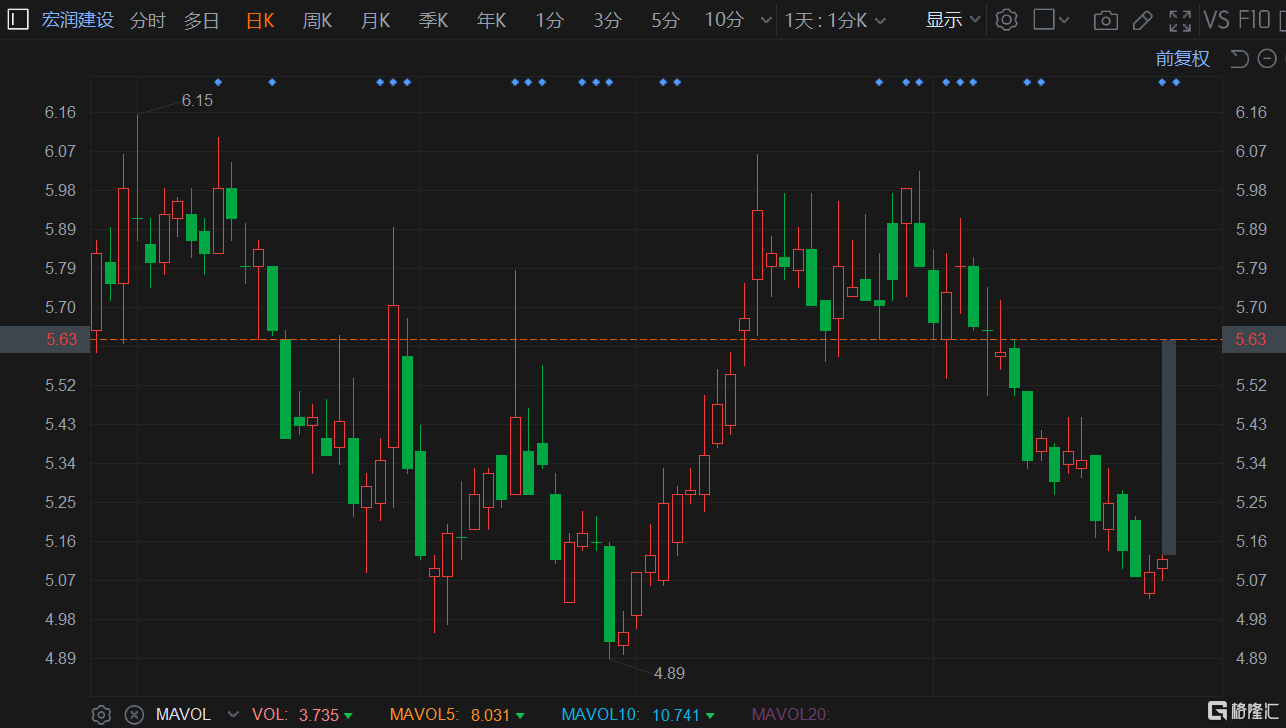Switch to the 10分 chart
Image resolution: width=1286 pixels, height=728 pixels.
[724, 20]
